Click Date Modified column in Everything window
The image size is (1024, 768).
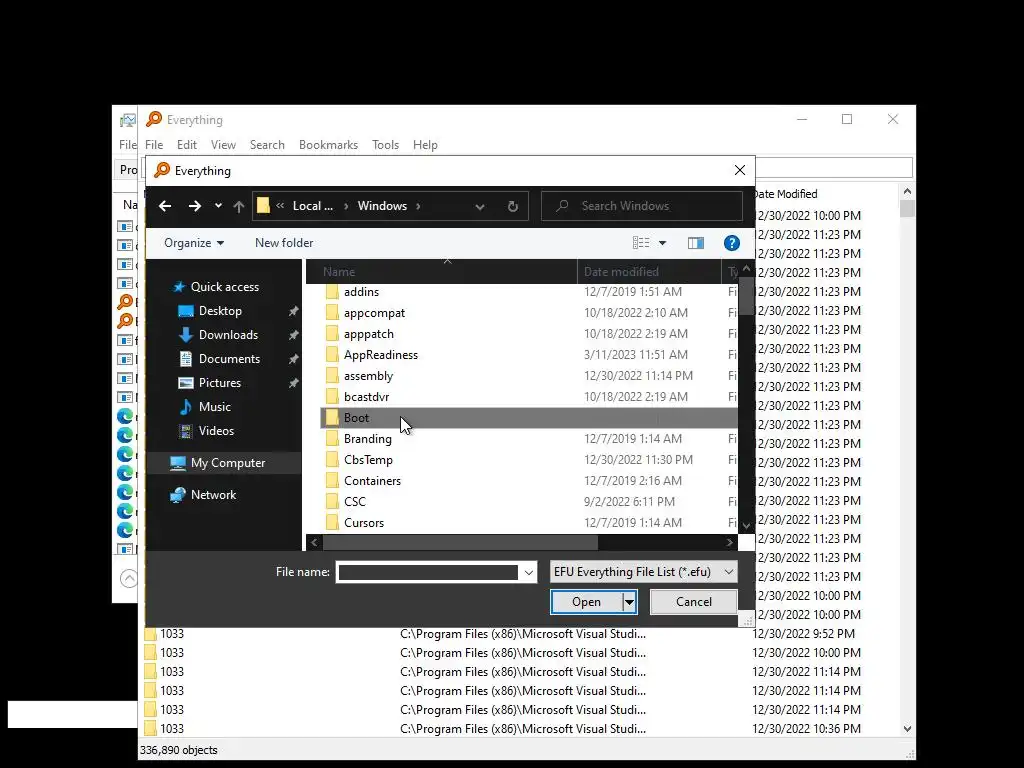786,194
